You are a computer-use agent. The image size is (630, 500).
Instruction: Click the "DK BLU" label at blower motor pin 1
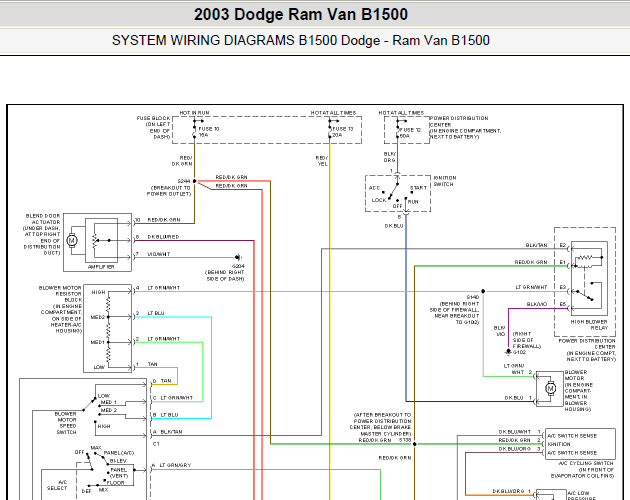pyautogui.click(x=514, y=398)
